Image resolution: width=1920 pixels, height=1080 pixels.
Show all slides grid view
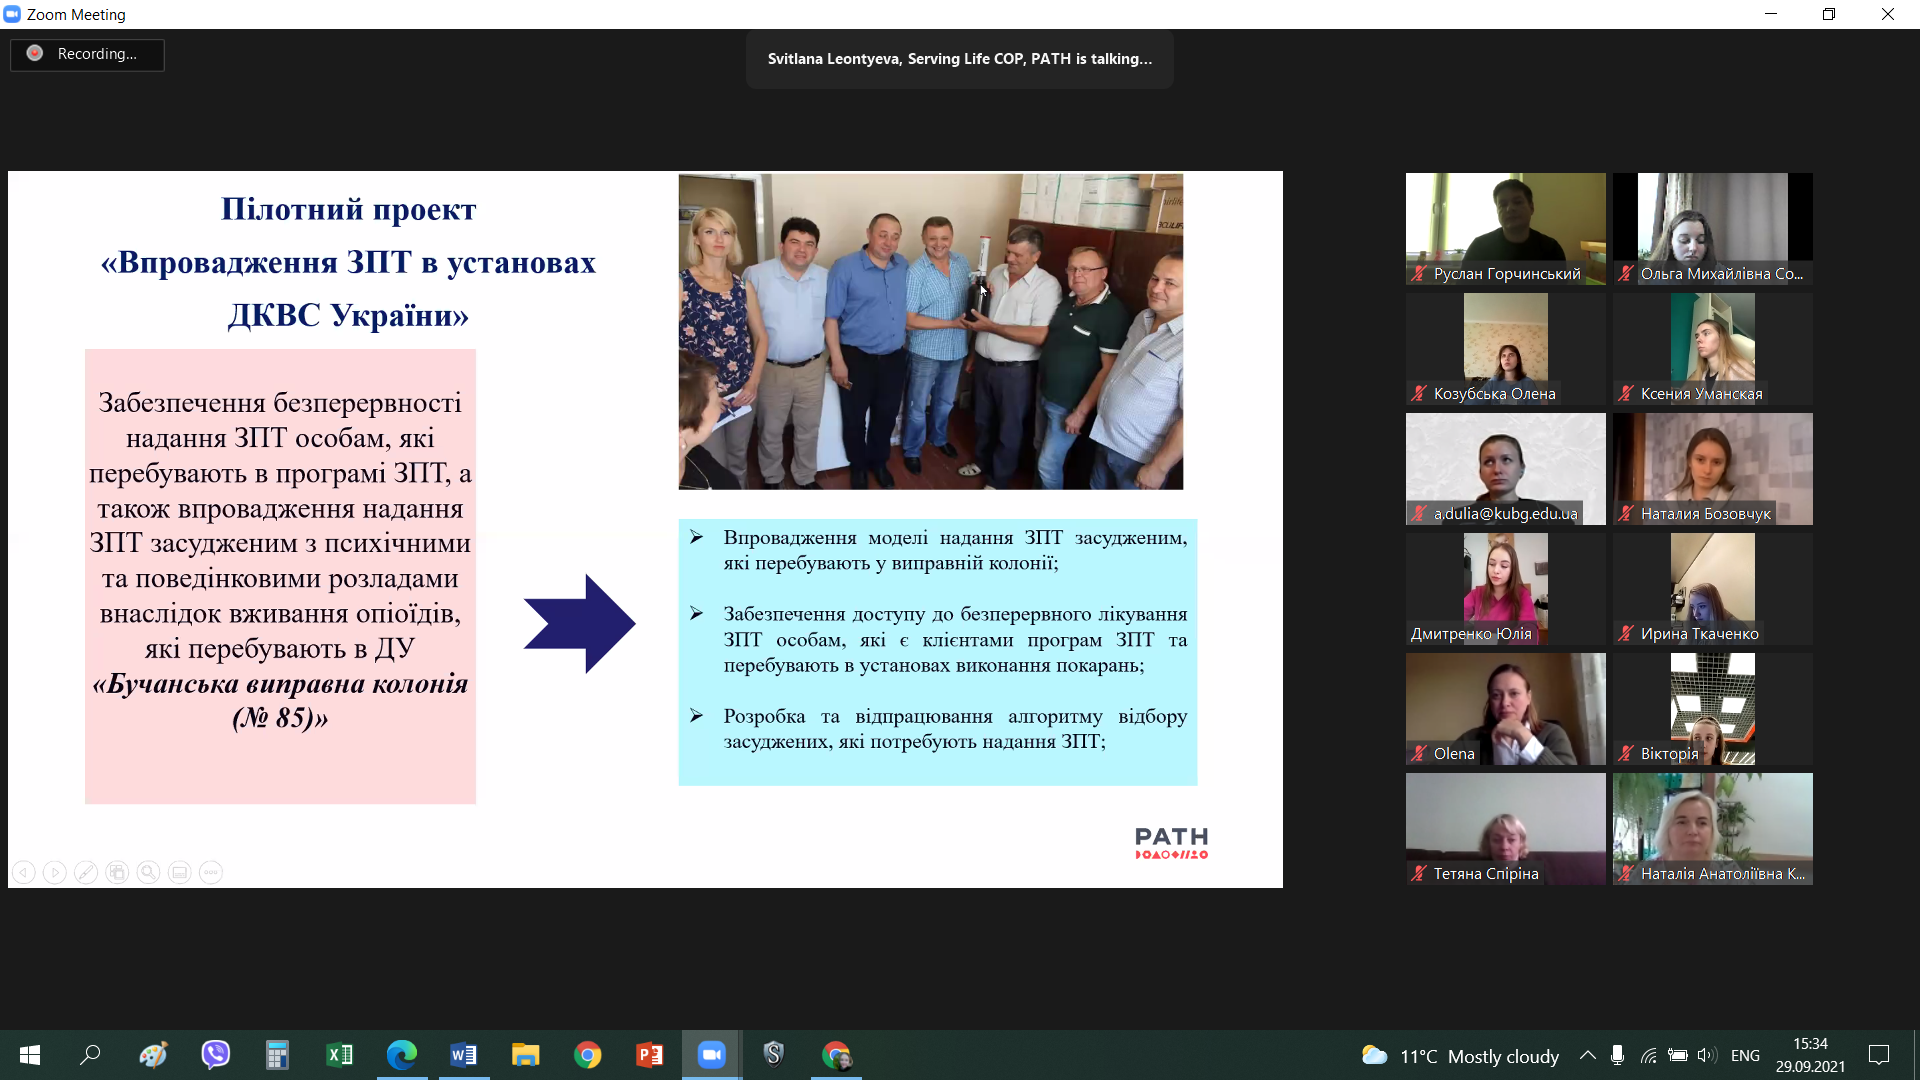[x=117, y=873]
